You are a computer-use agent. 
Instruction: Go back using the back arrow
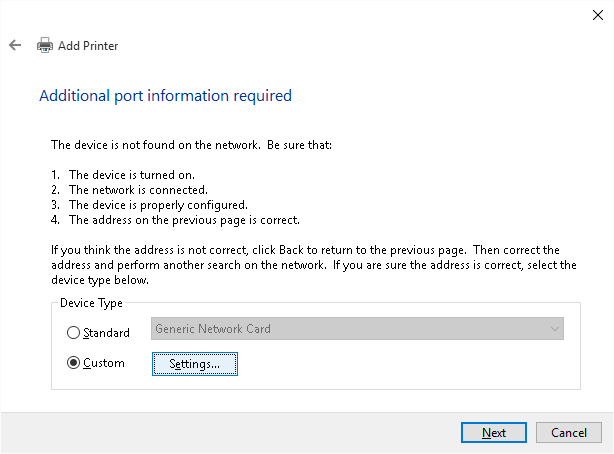click(x=15, y=45)
